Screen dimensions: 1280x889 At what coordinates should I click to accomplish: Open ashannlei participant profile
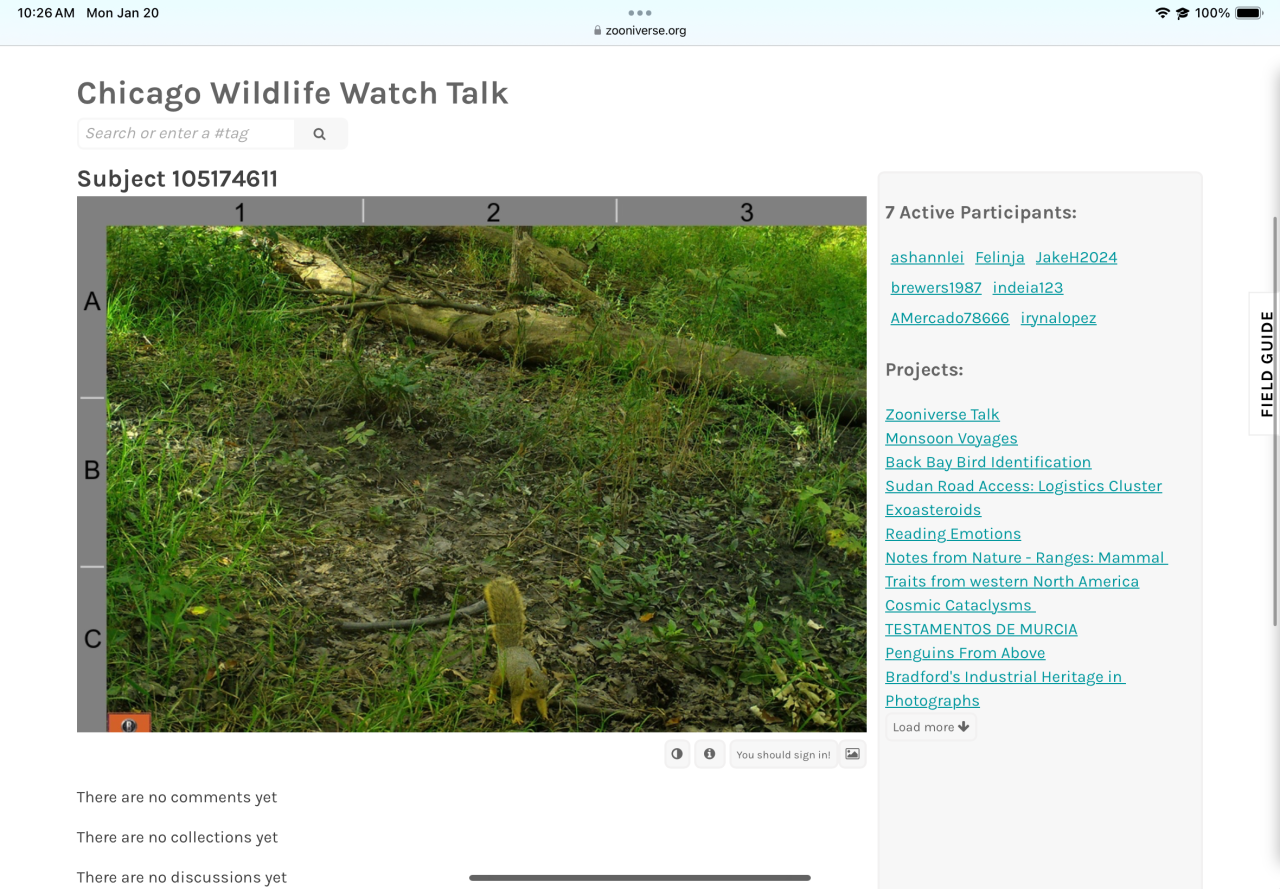(x=927, y=257)
